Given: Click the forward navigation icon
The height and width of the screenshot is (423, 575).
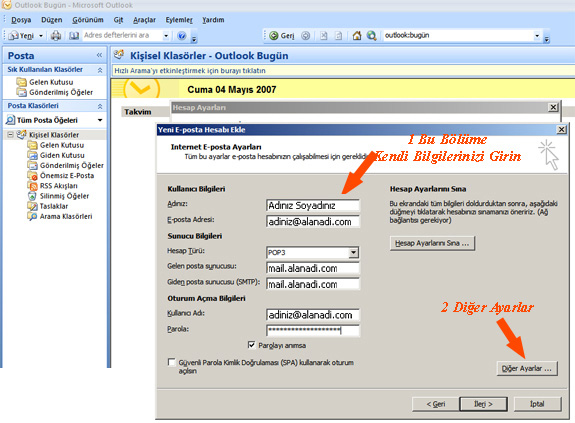Looking at the screenshot, I should click(x=305, y=36).
